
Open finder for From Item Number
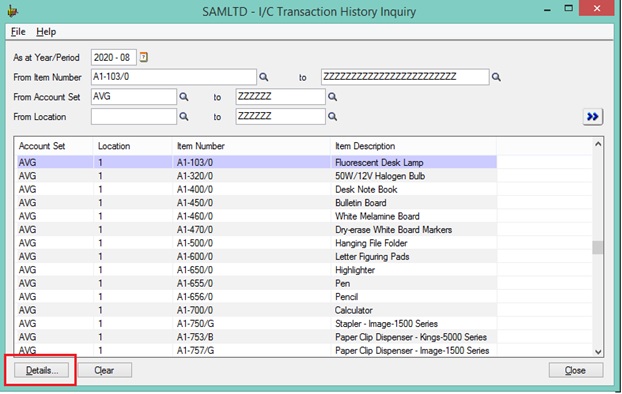(x=264, y=77)
